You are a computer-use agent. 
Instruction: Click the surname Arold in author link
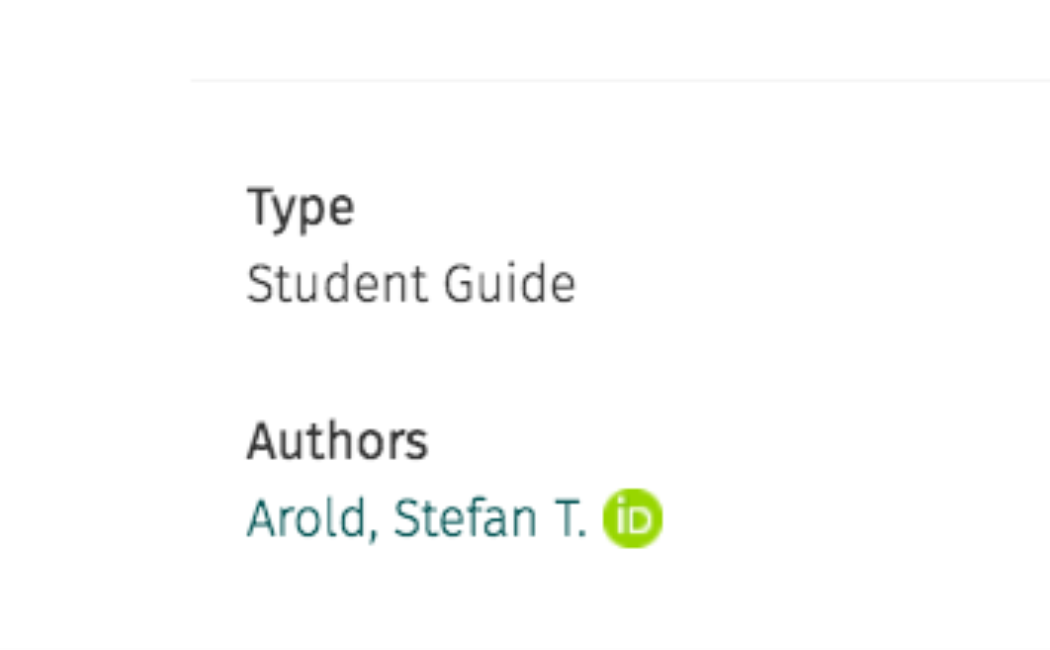306,519
